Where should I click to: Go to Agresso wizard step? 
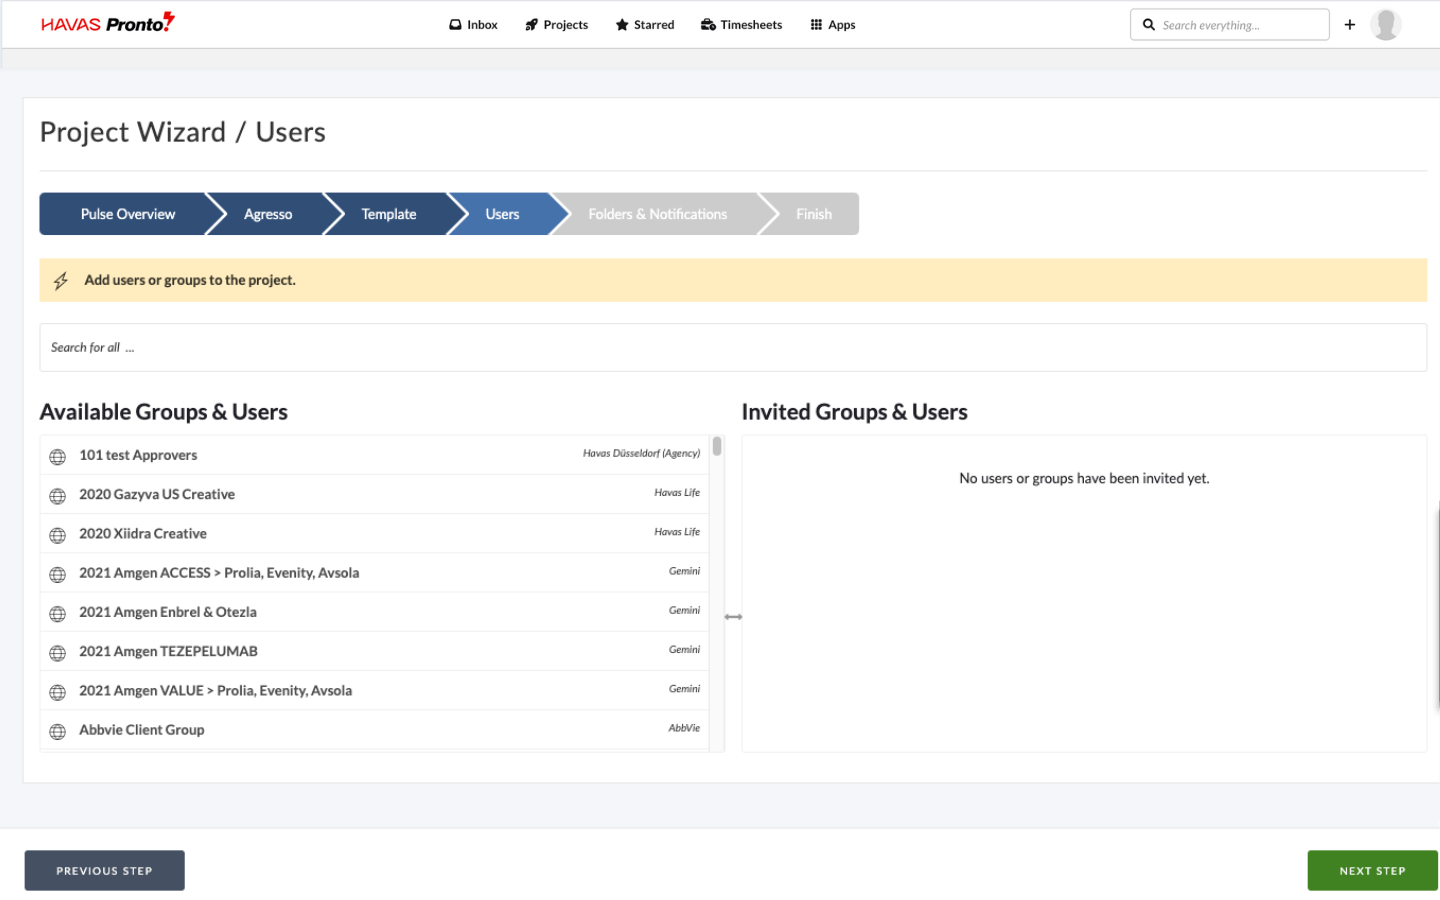click(x=268, y=214)
